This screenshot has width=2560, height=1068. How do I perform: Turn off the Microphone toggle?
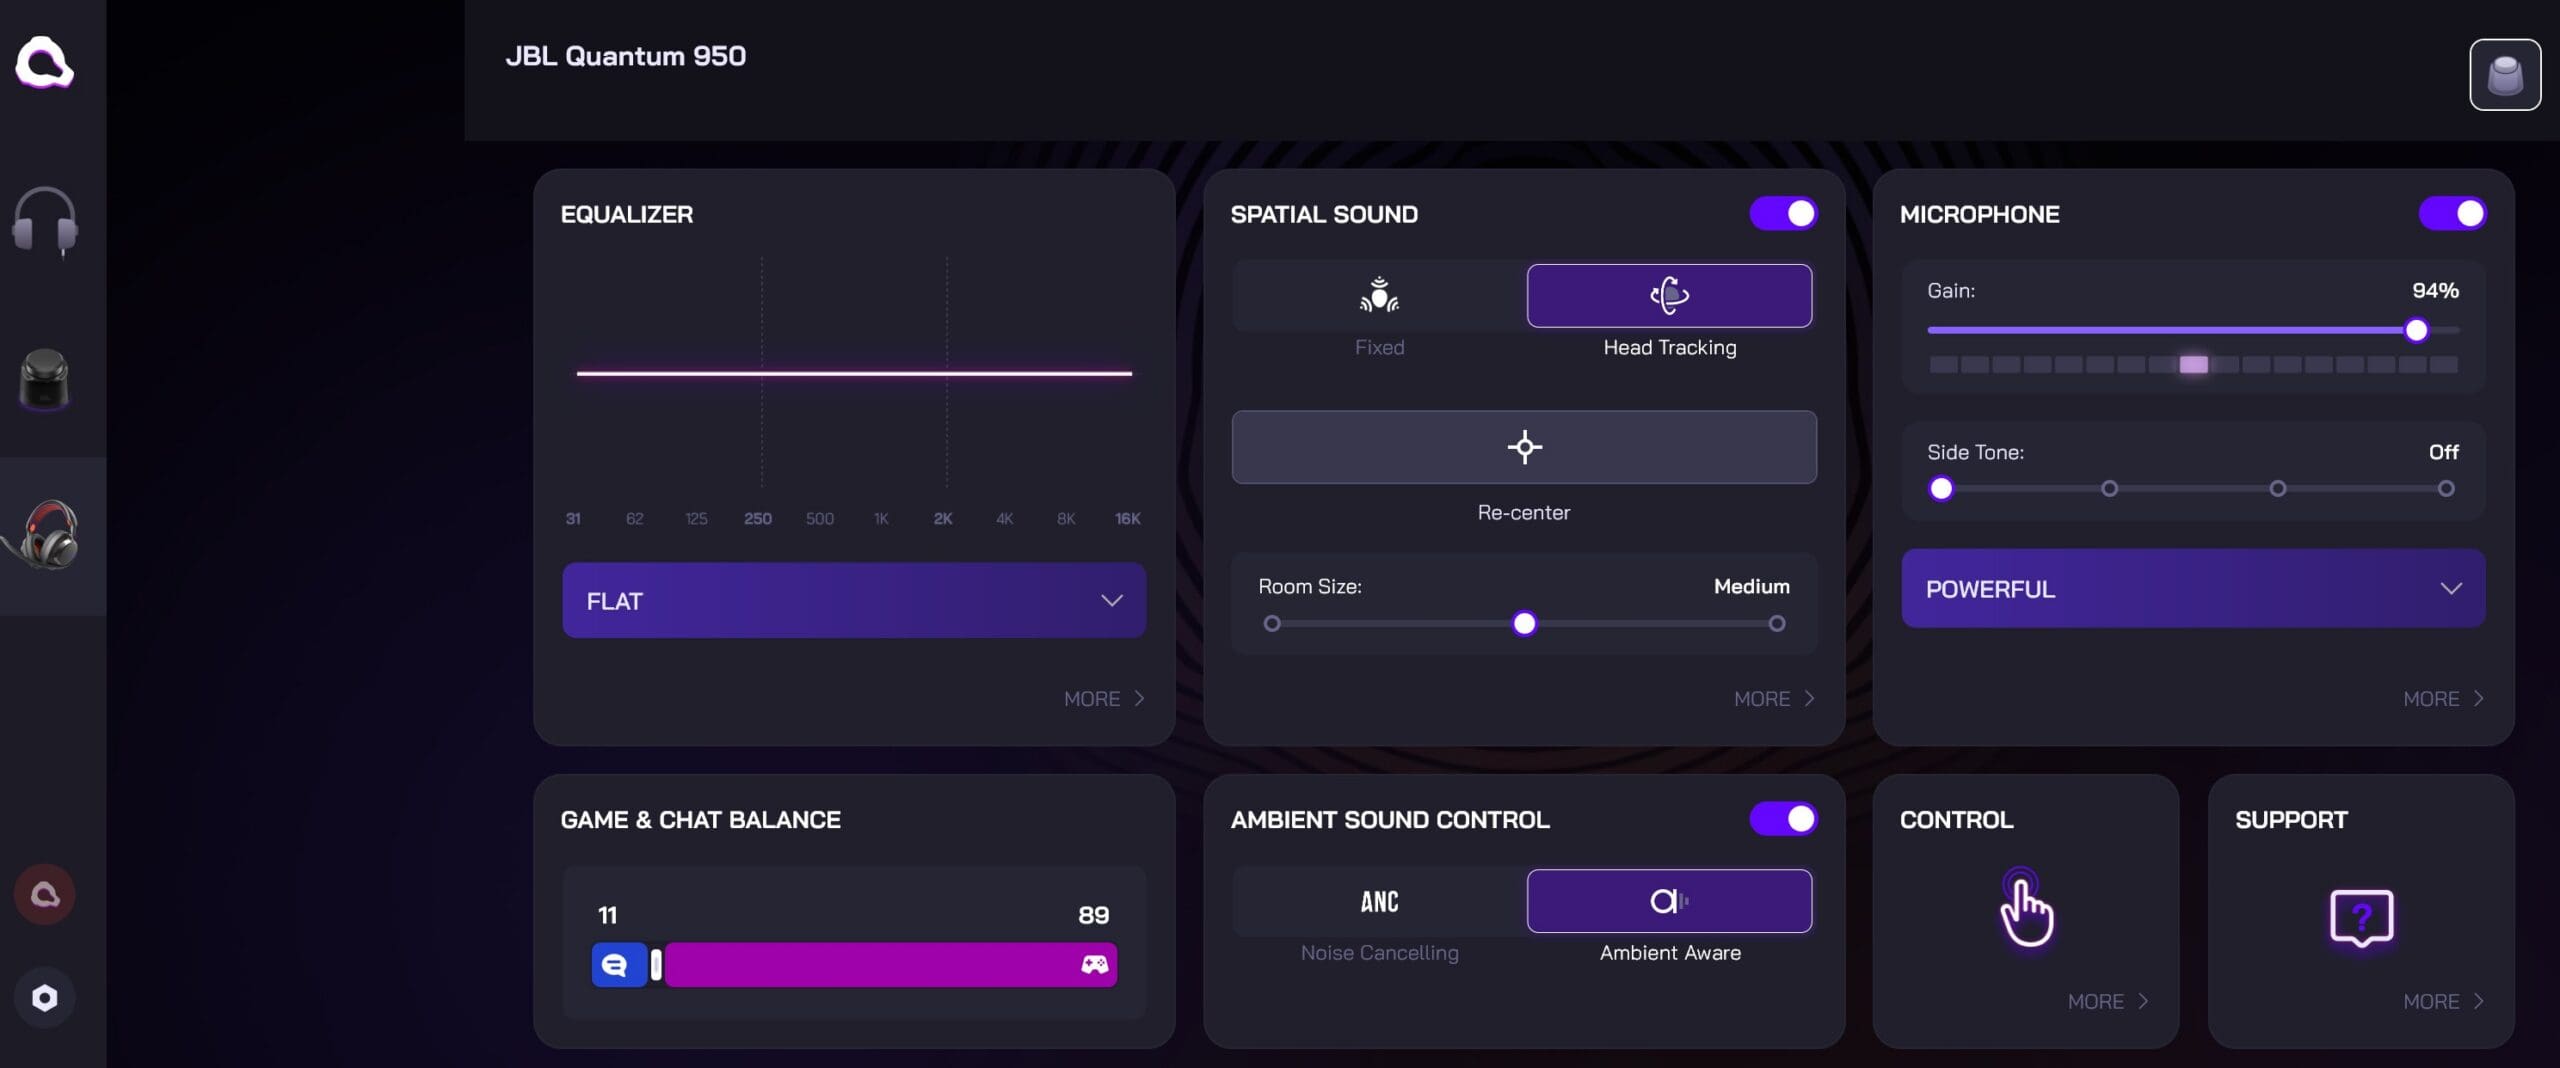point(2452,214)
